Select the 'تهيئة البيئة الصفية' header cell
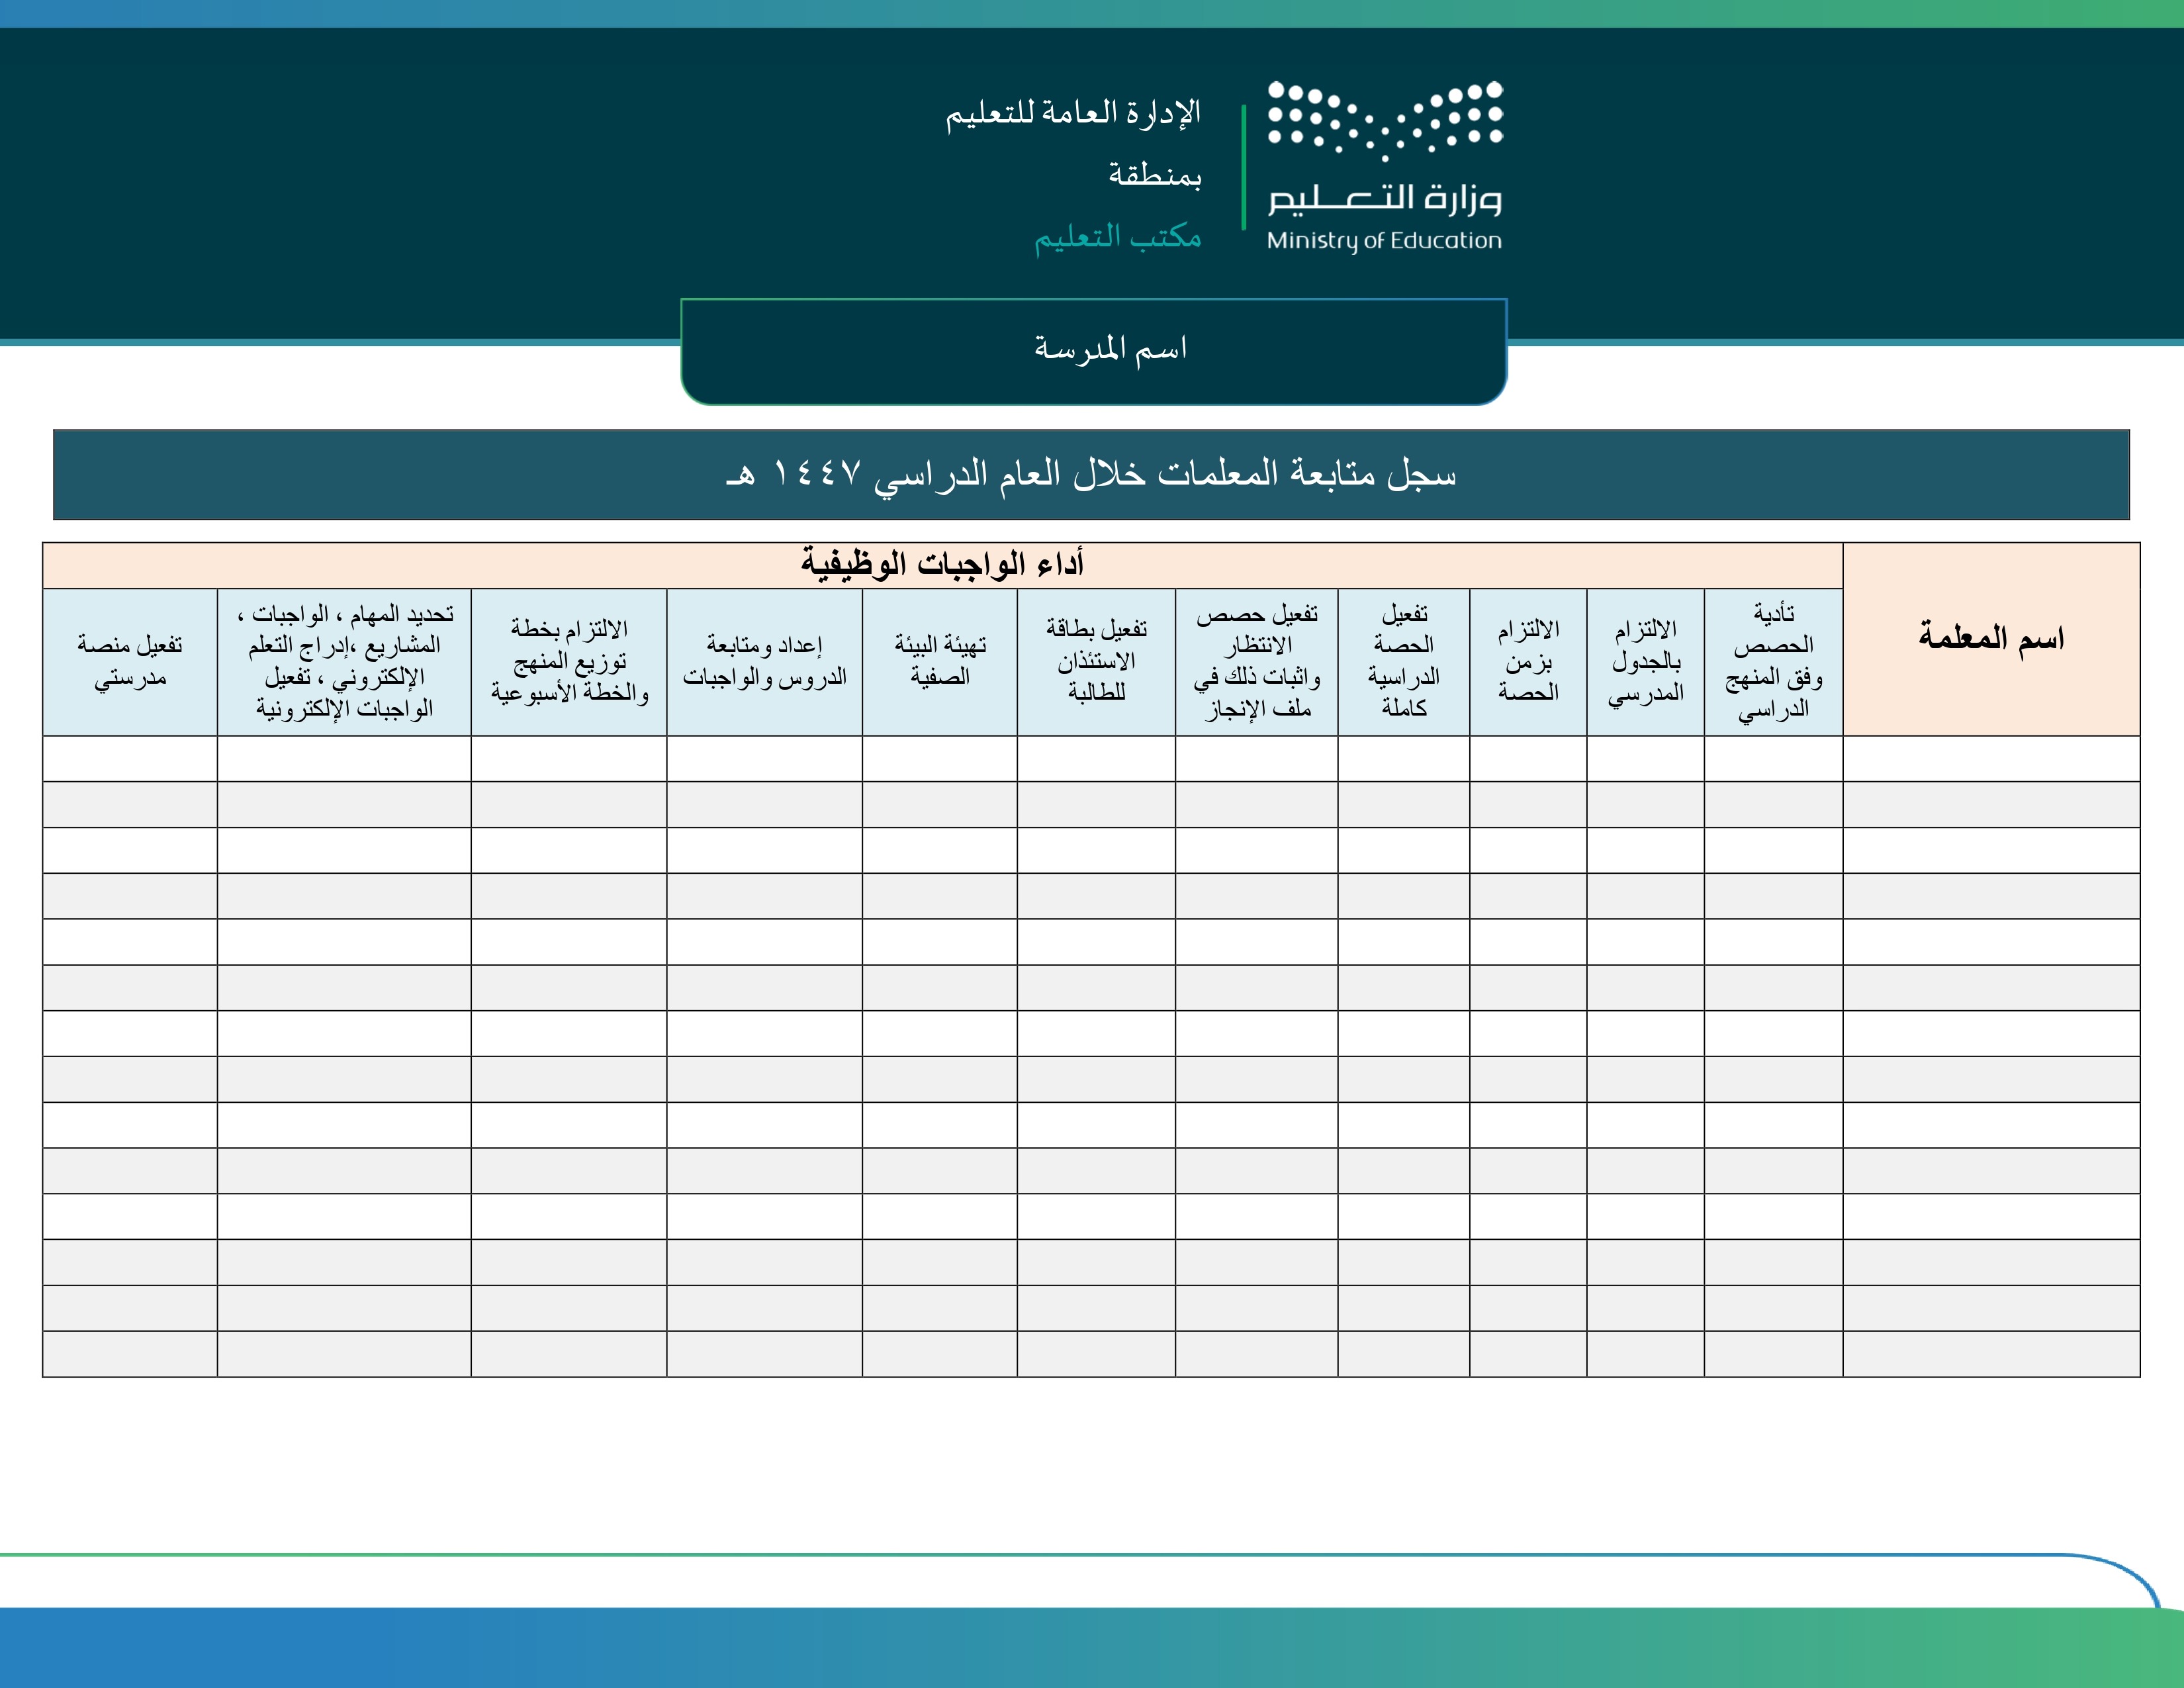 pyautogui.click(x=939, y=662)
